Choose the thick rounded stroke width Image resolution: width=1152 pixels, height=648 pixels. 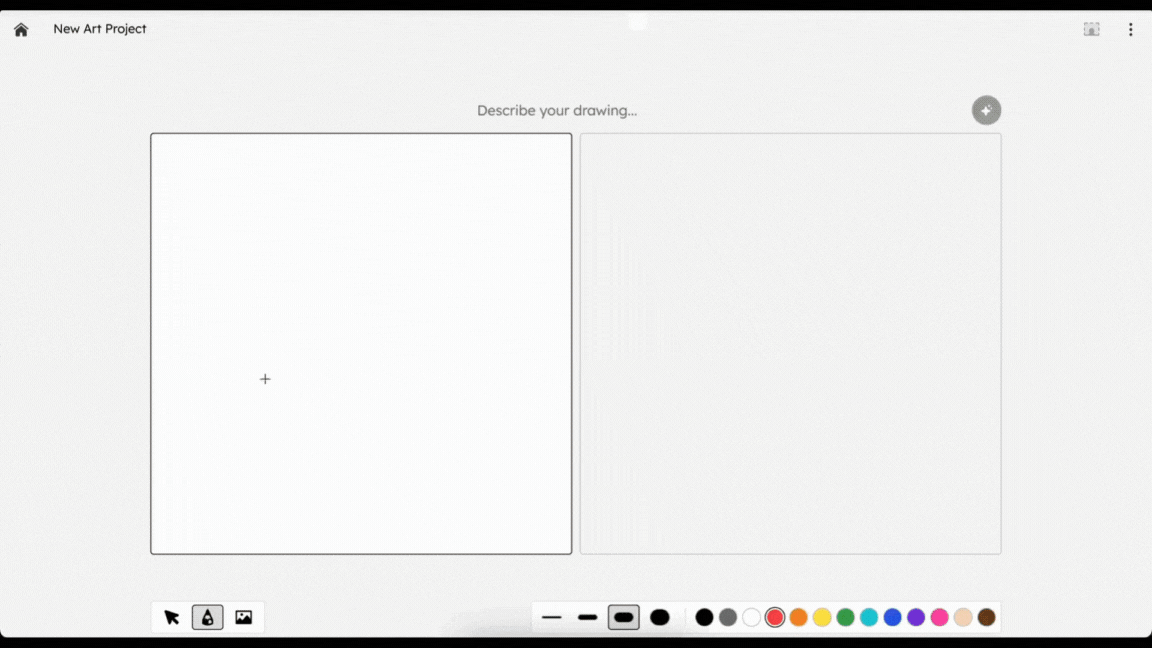pos(624,618)
